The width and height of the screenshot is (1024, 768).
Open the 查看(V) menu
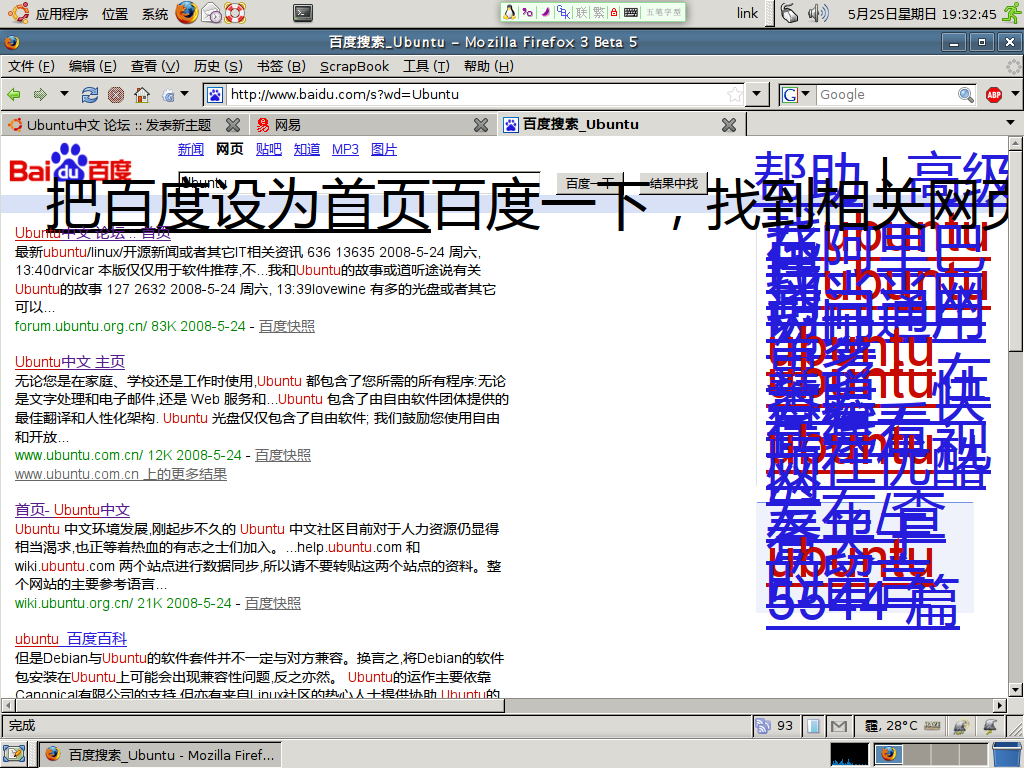click(155, 66)
